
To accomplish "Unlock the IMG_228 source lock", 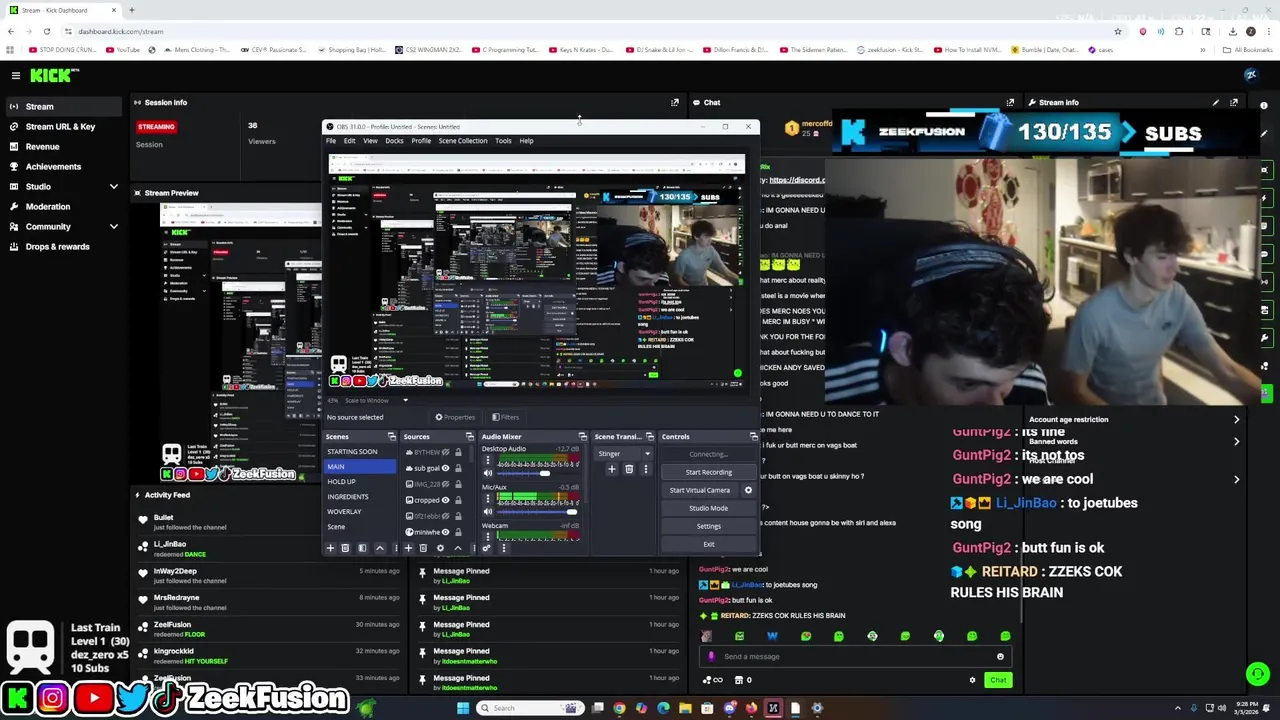I will click(458, 484).
